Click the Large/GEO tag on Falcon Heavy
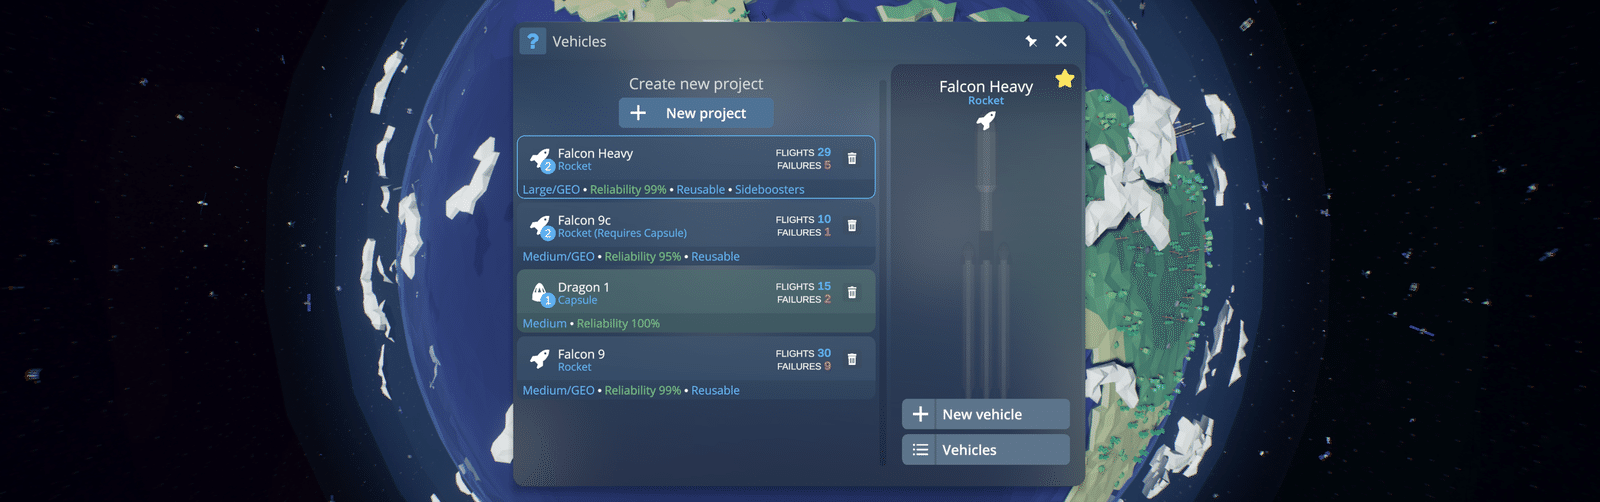This screenshot has height=502, width=1600. 551,190
